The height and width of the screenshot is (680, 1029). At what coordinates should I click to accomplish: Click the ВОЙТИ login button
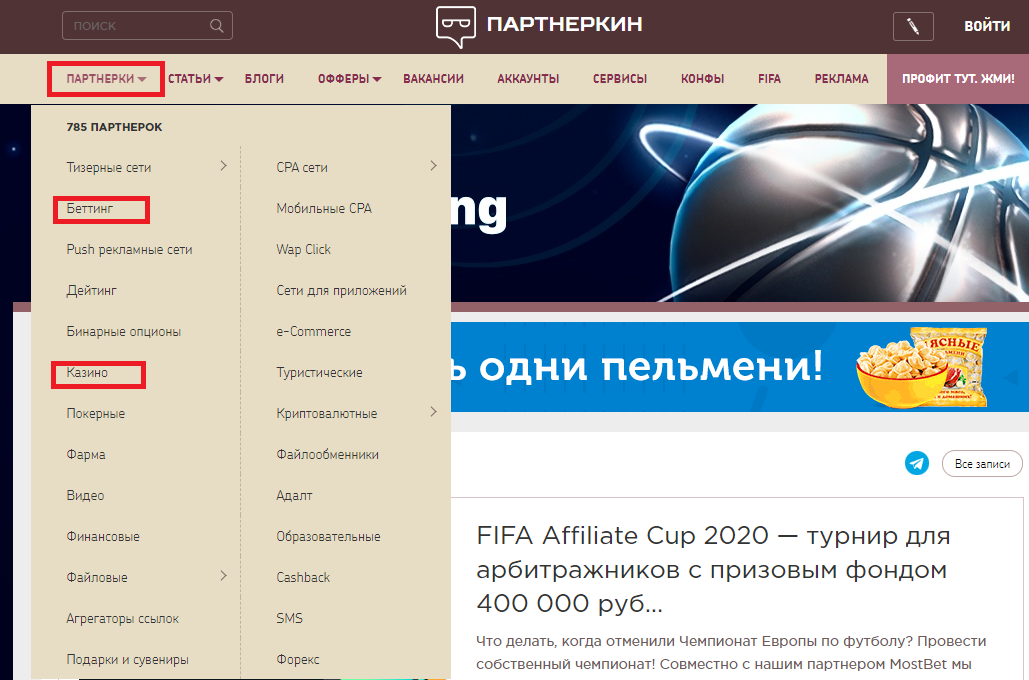tap(987, 26)
